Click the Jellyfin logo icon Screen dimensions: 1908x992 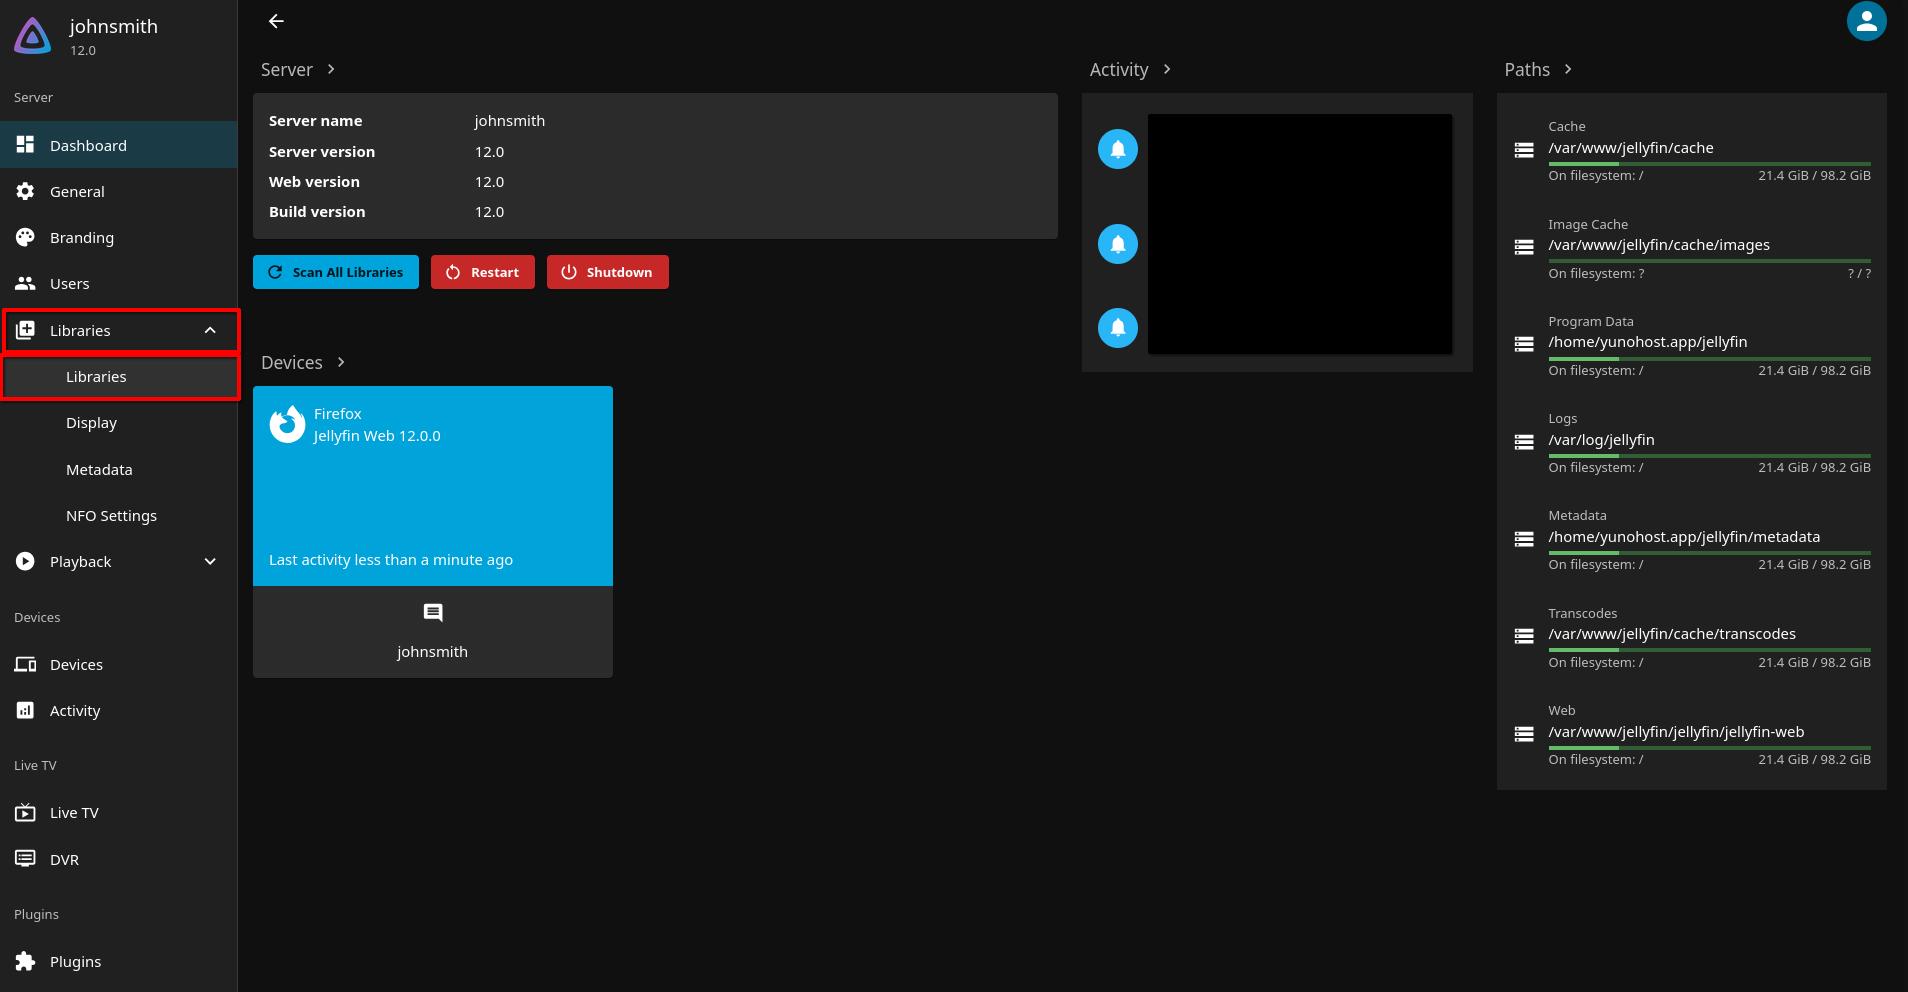pyautogui.click(x=32, y=36)
